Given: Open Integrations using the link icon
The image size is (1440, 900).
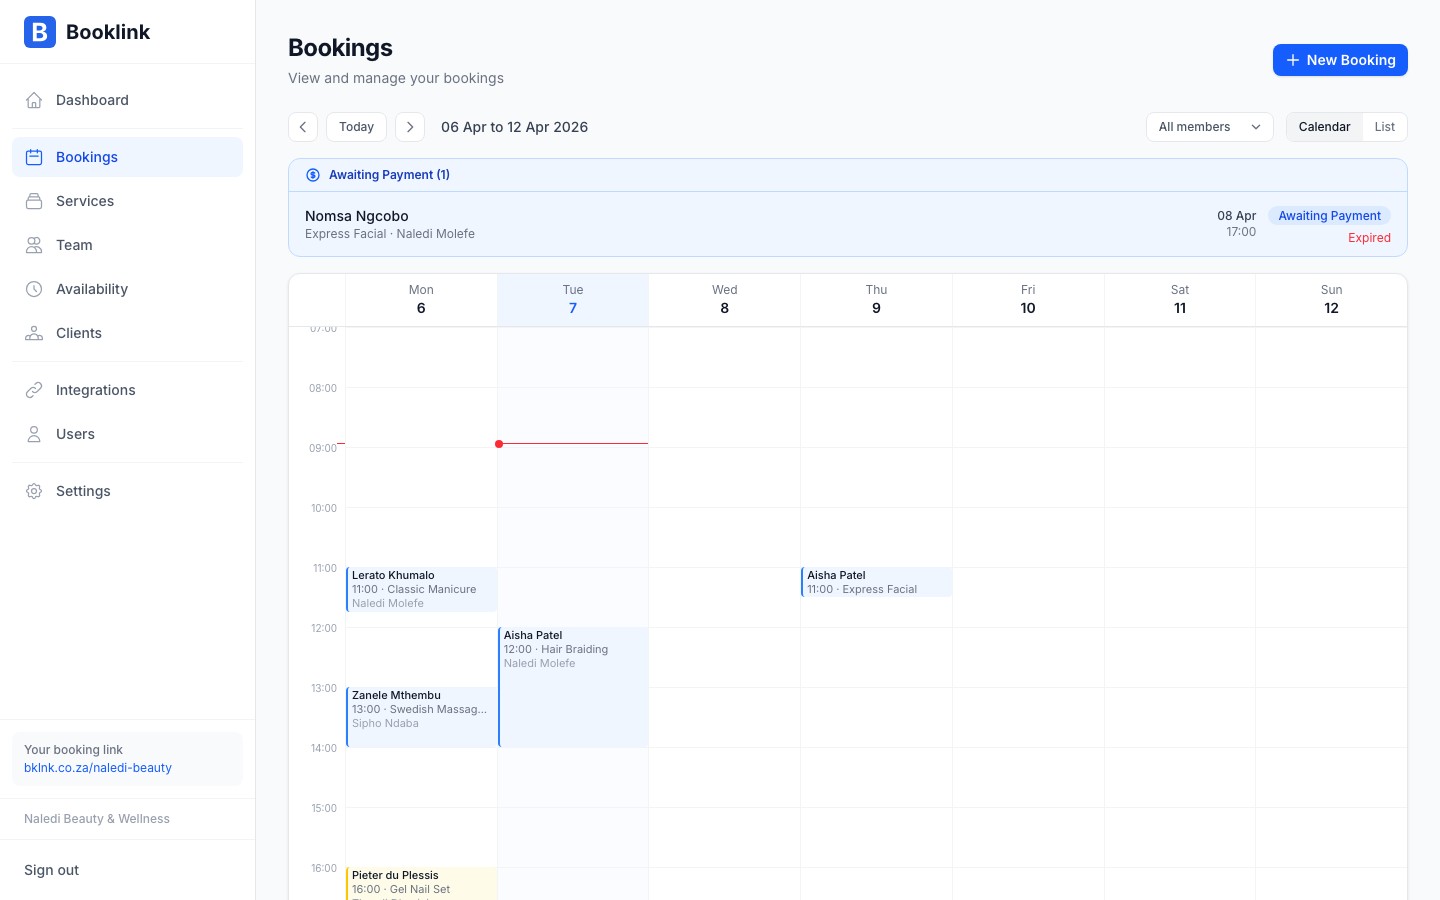Looking at the screenshot, I should [34, 390].
